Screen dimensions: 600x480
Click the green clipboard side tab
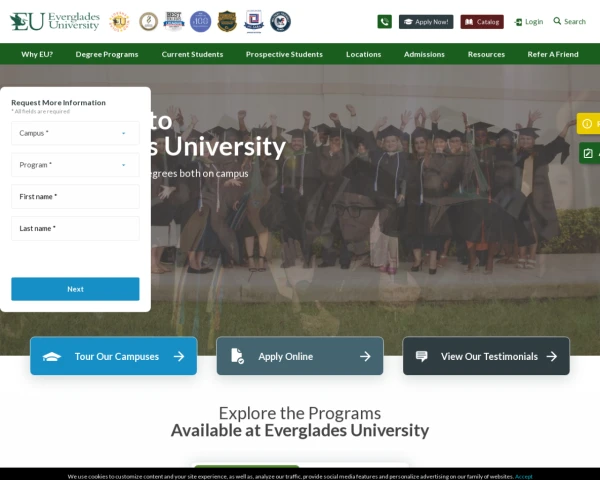pos(589,153)
